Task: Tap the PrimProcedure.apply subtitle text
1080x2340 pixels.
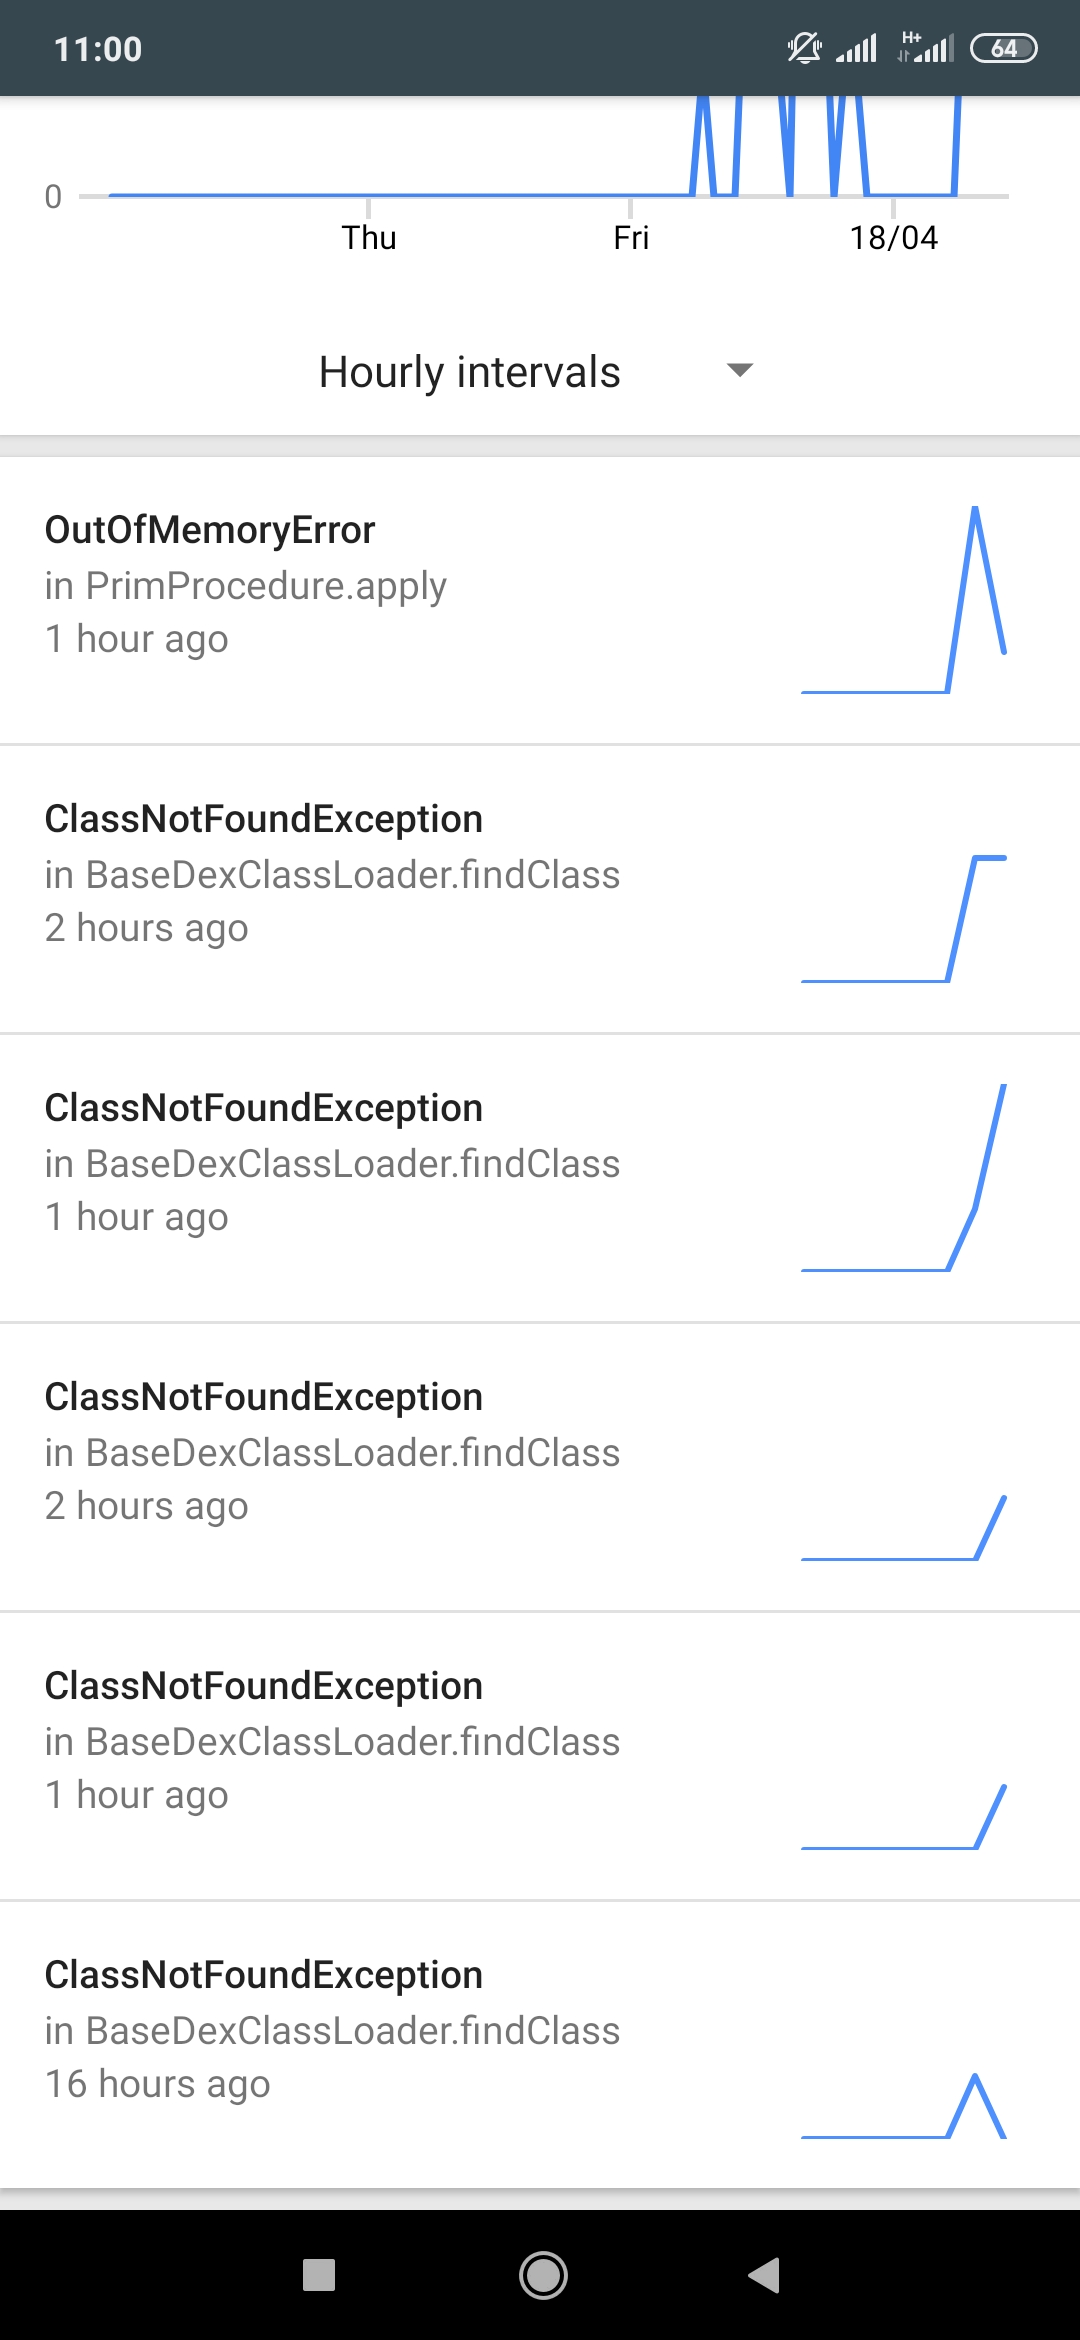Action: tap(245, 586)
